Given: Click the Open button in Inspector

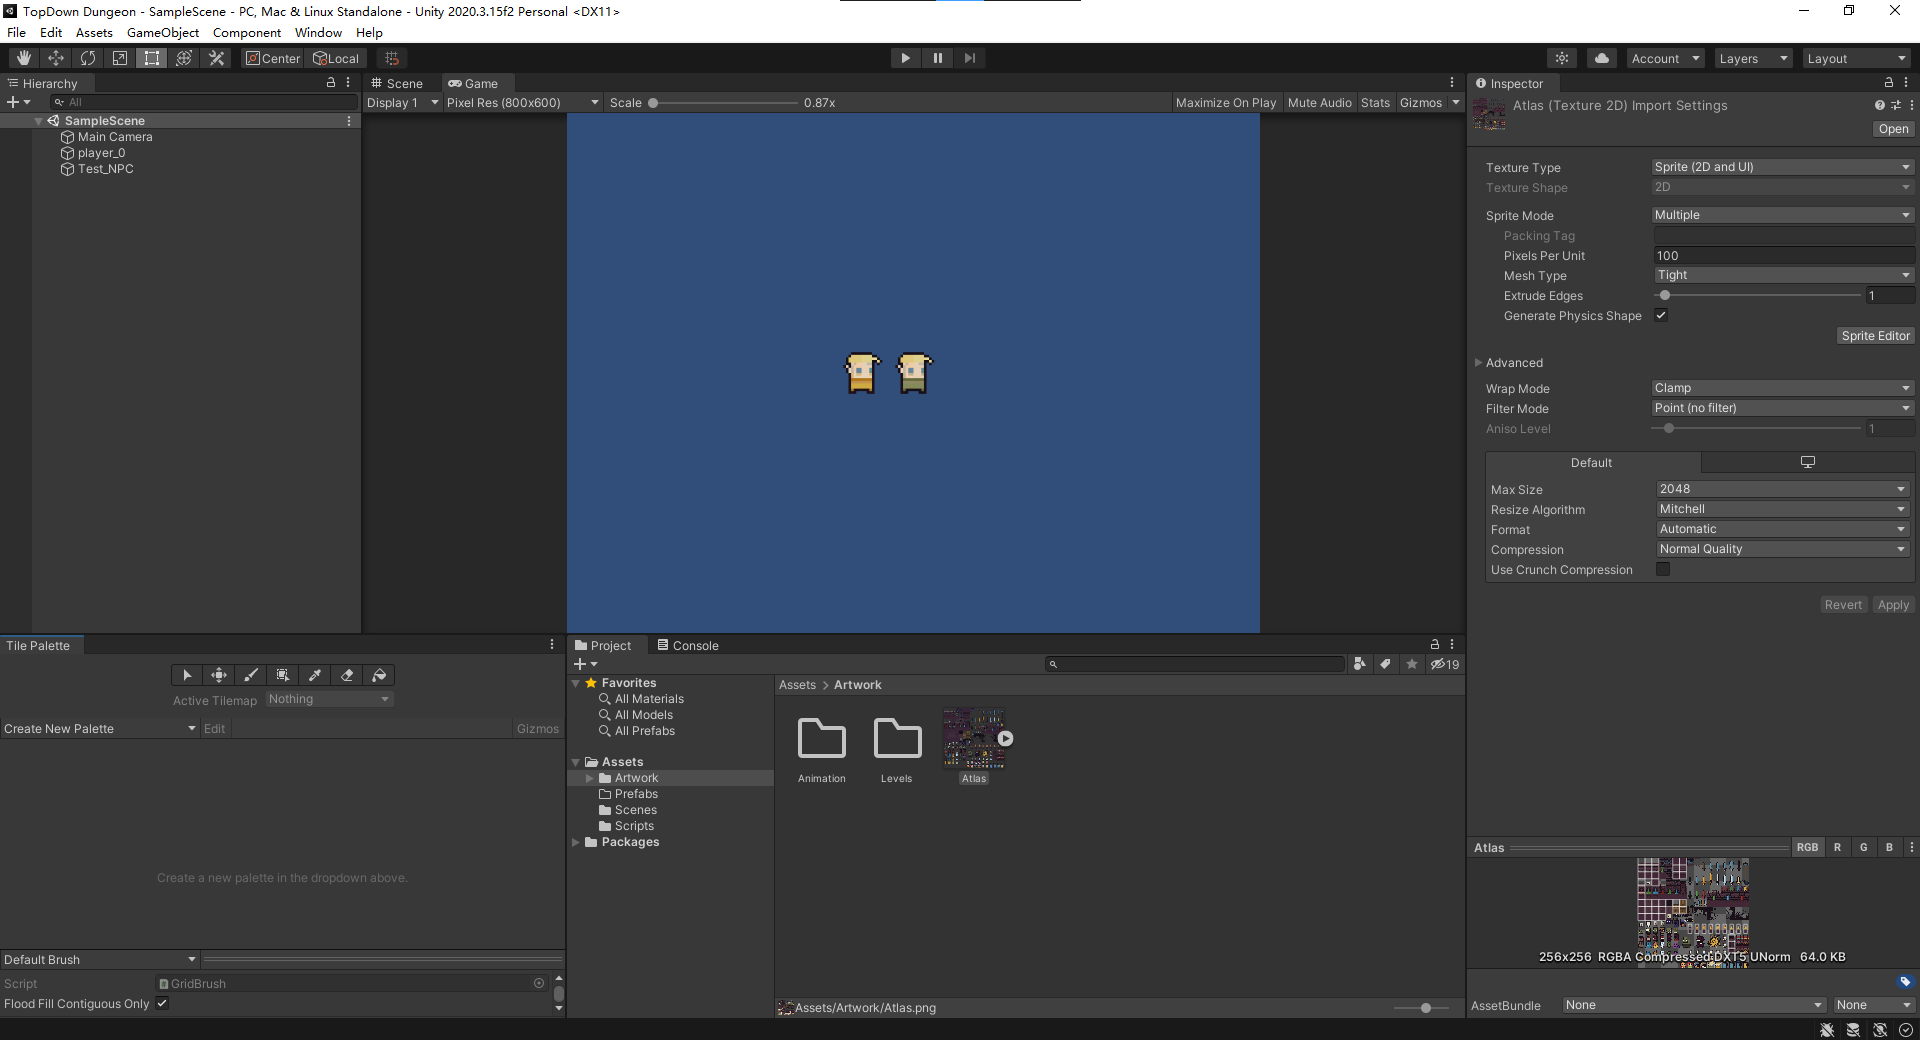Looking at the screenshot, I should click(x=1892, y=129).
